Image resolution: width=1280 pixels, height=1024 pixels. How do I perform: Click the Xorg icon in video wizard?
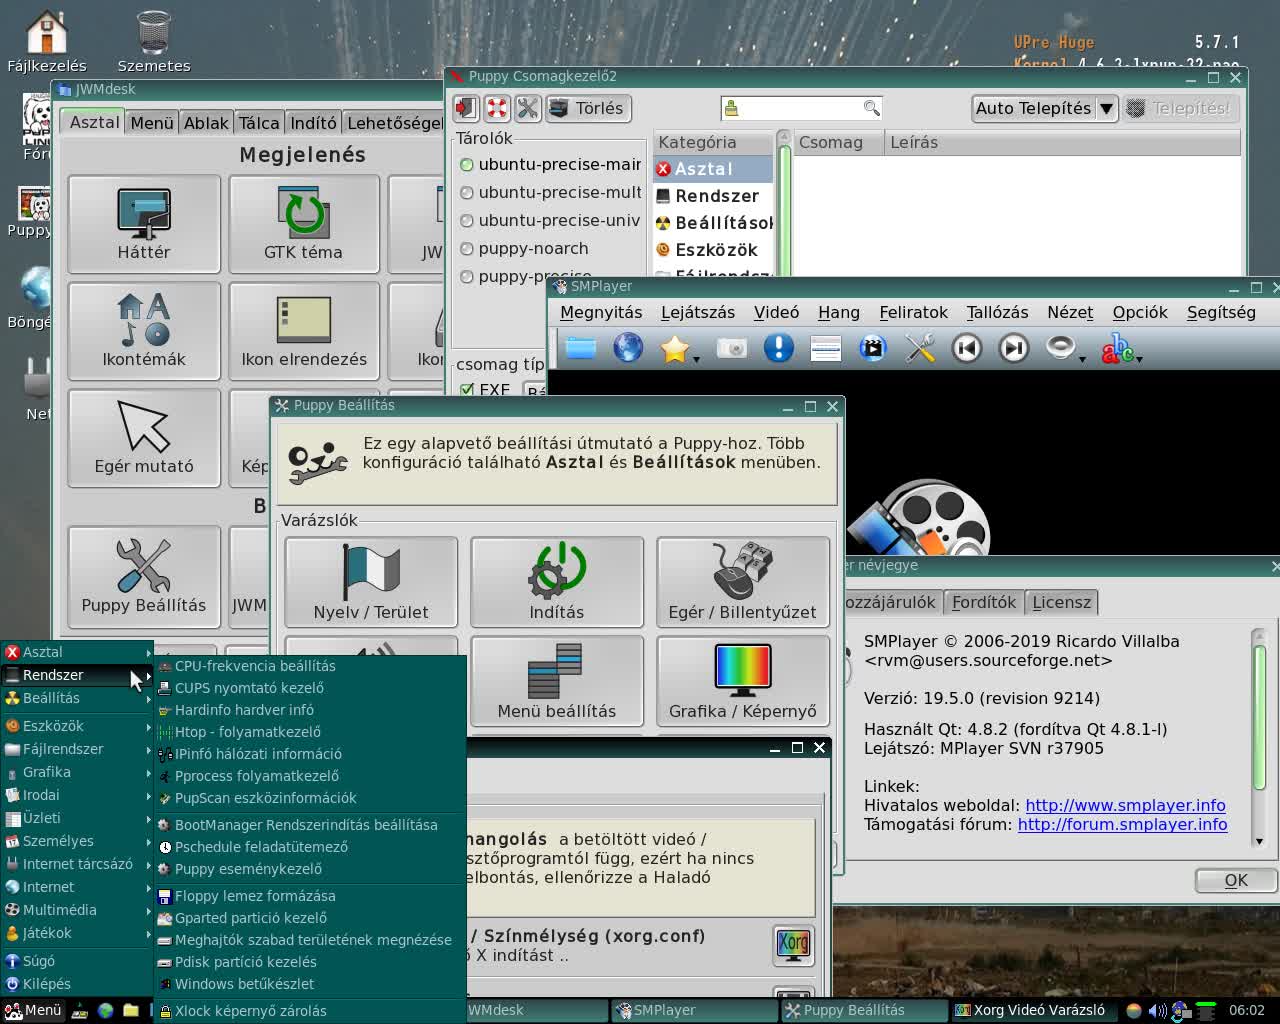[x=793, y=945]
